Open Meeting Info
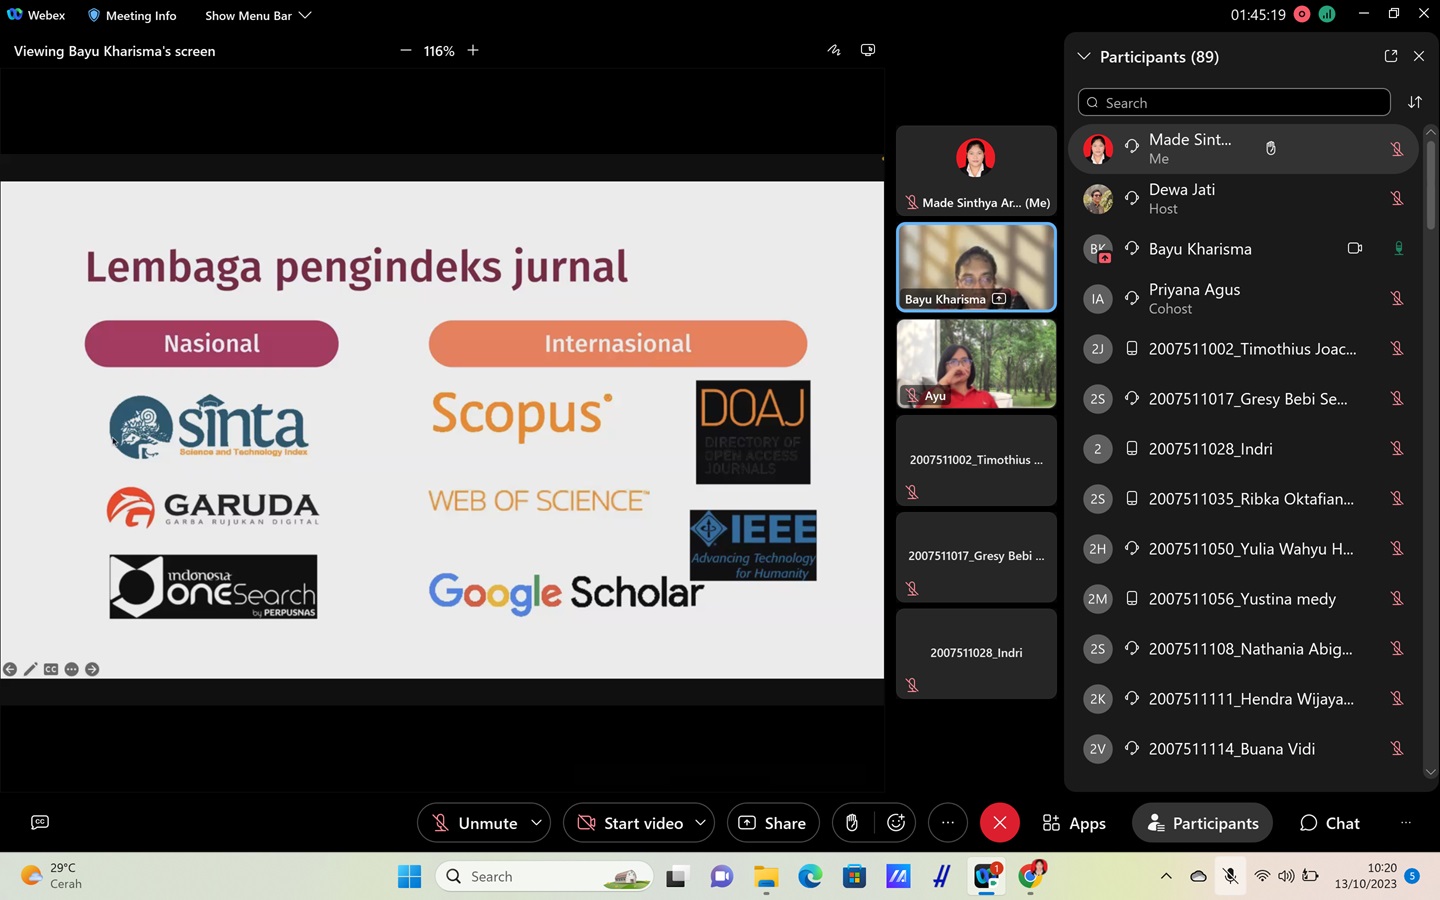The height and width of the screenshot is (900, 1440). click(x=132, y=16)
